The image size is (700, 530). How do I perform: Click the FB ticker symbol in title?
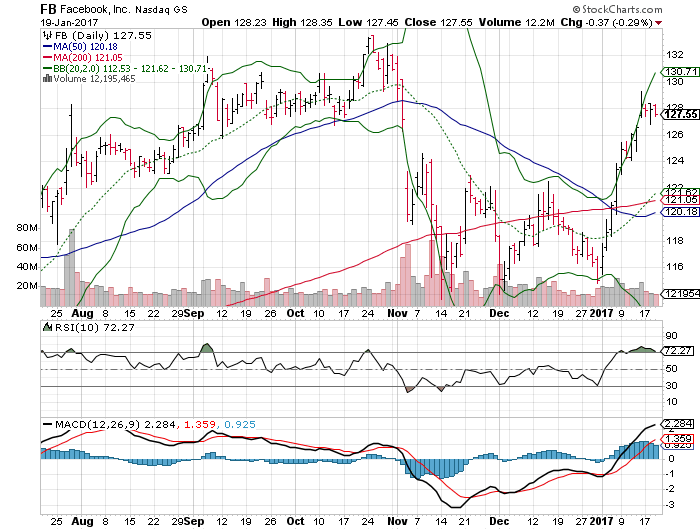(x=48, y=9)
